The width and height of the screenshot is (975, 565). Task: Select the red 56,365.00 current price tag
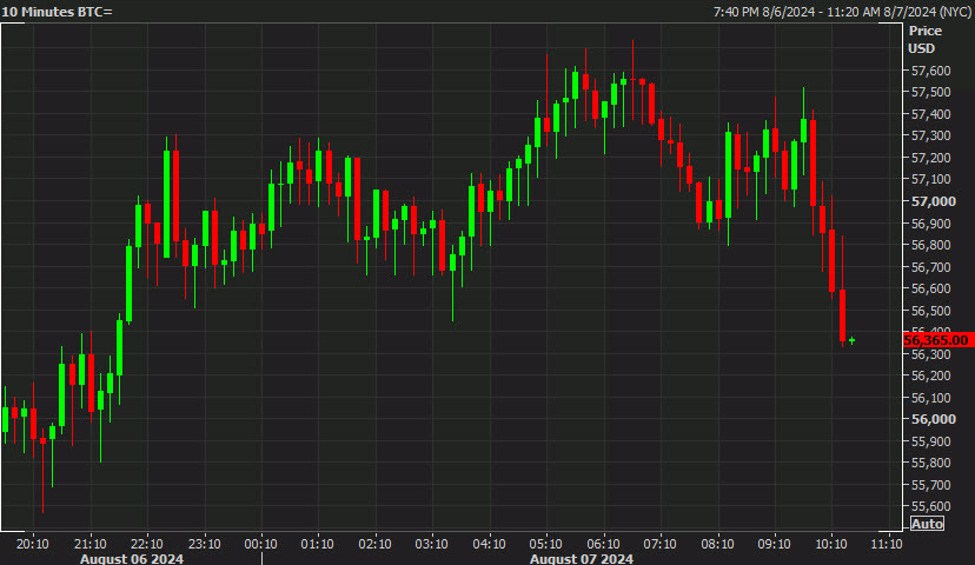click(x=937, y=340)
